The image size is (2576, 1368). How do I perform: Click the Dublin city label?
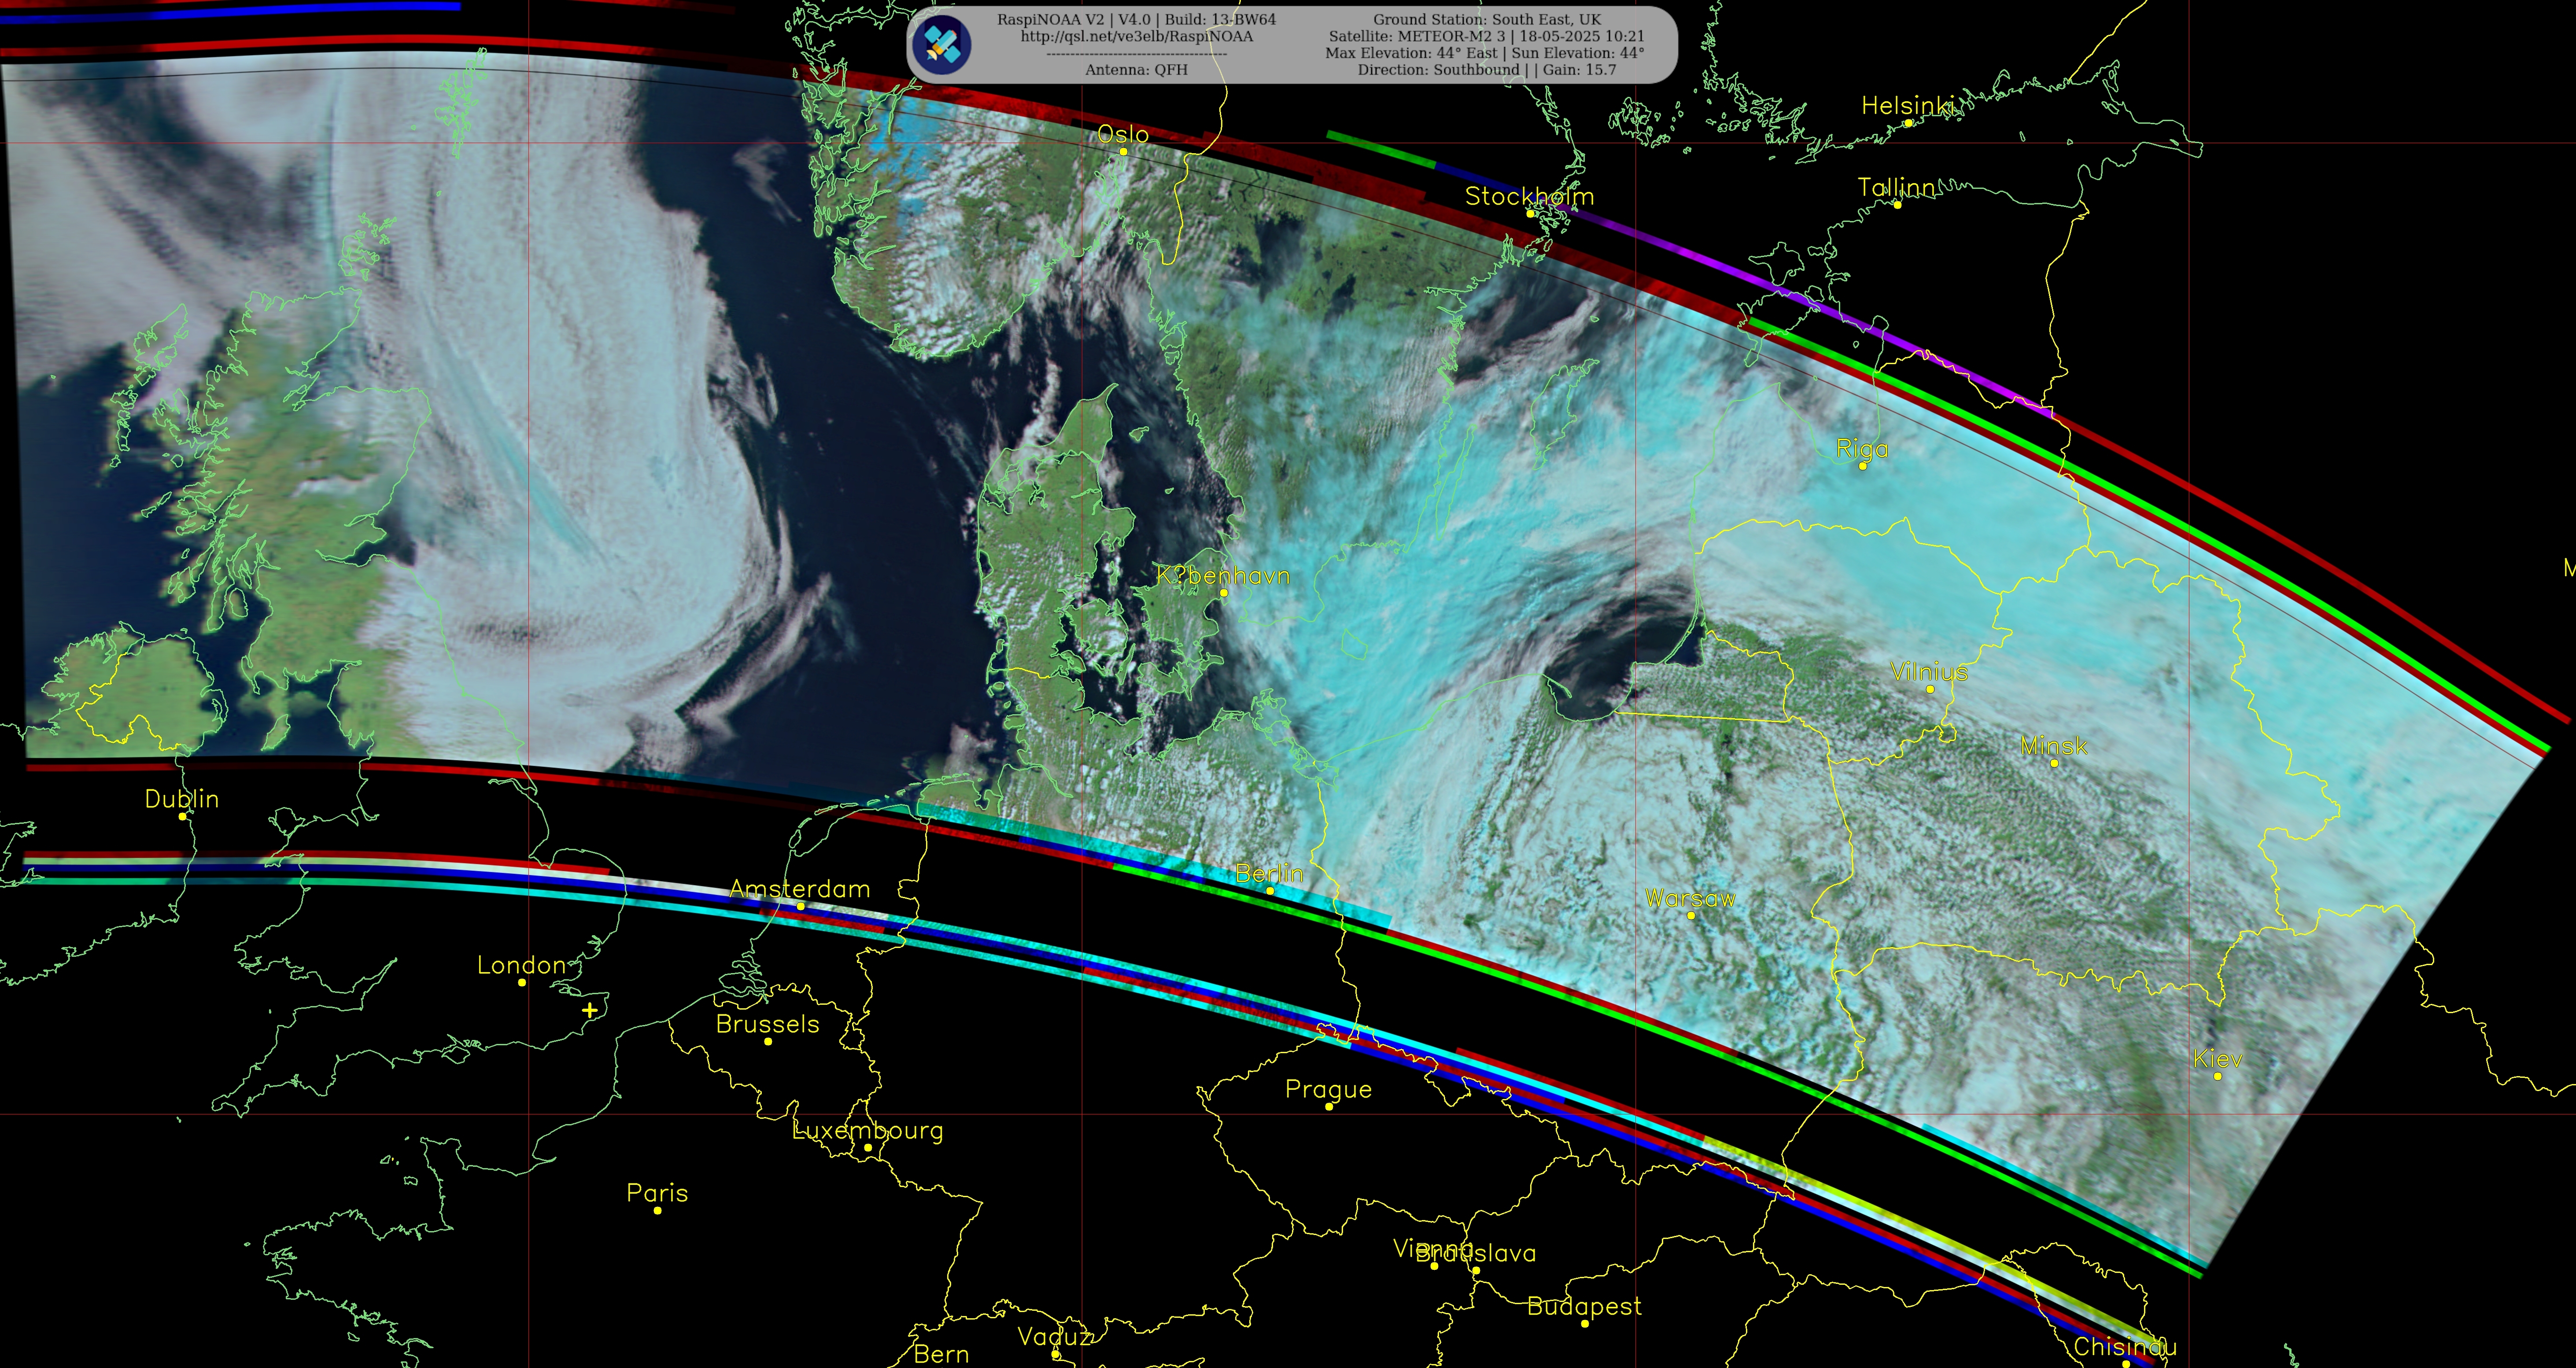click(x=182, y=799)
